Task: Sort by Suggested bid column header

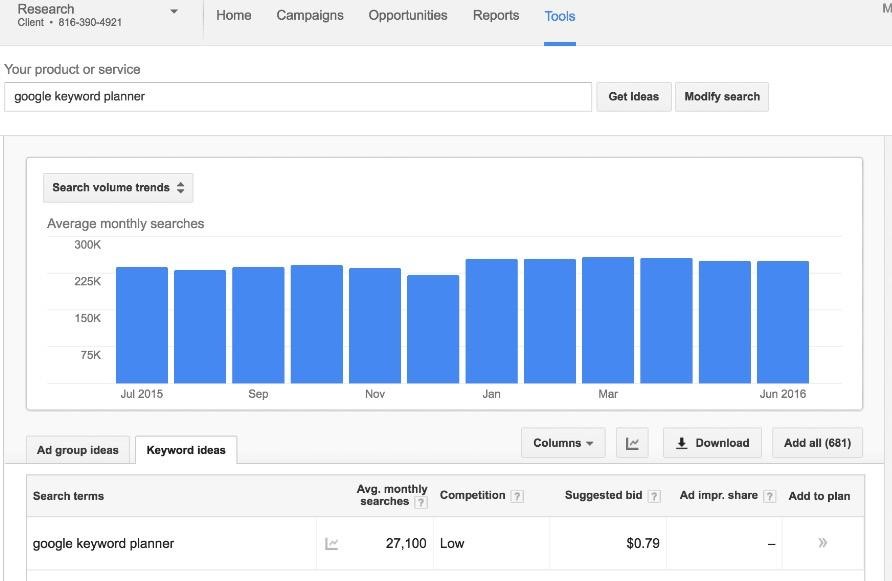Action: (603, 495)
